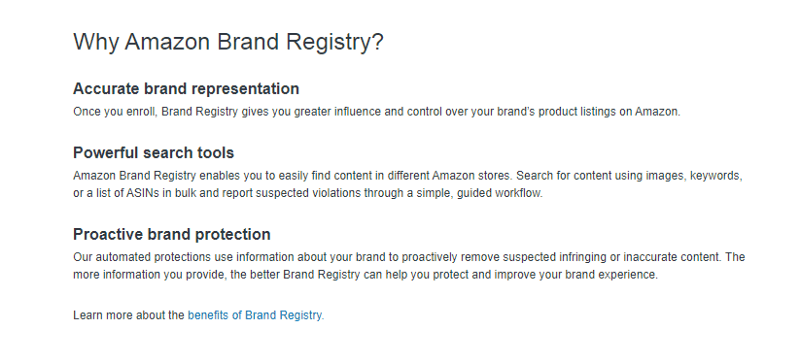Open the benefits of Brand Registry link
Image resolution: width=800 pixels, height=361 pixels.
[256, 315]
